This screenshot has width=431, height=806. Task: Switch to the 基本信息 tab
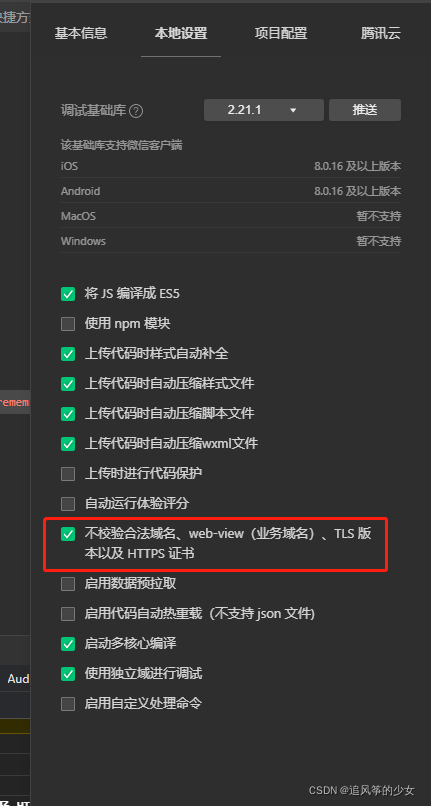tap(81, 34)
